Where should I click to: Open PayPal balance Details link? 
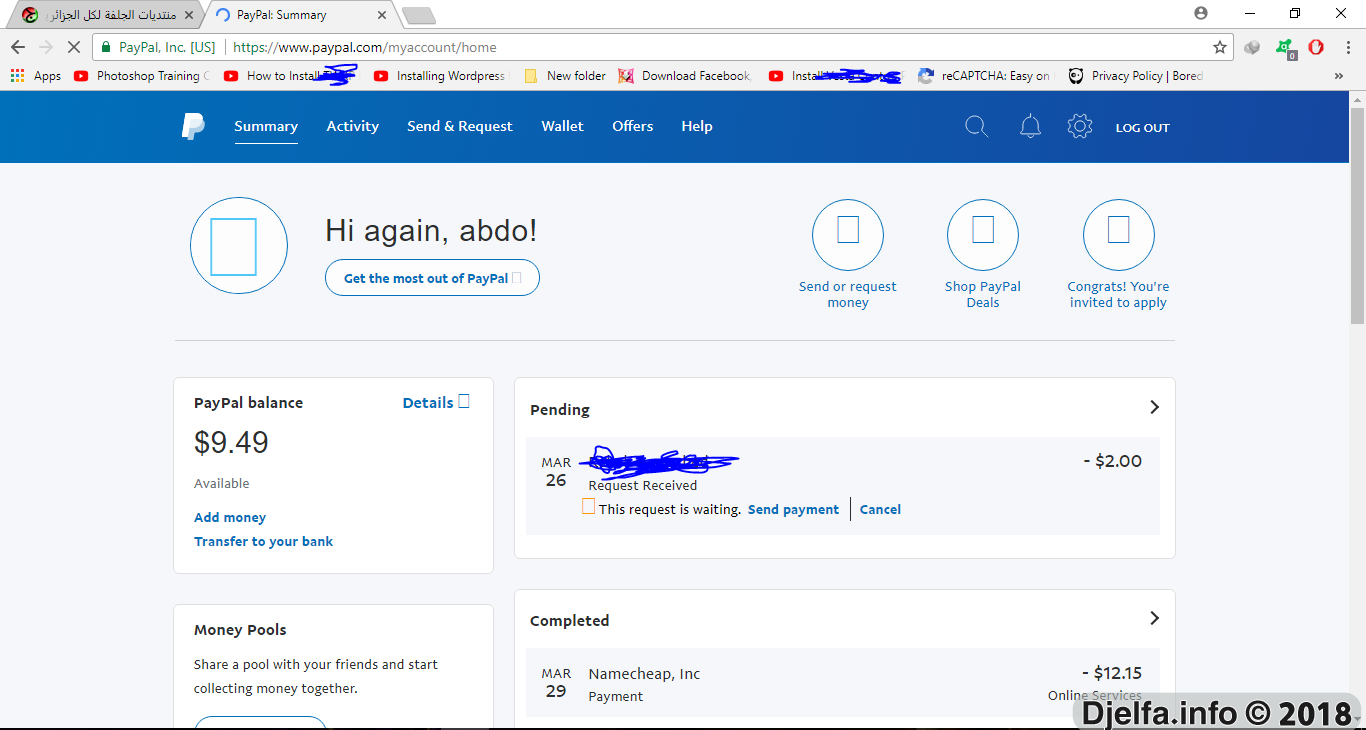[x=436, y=402]
